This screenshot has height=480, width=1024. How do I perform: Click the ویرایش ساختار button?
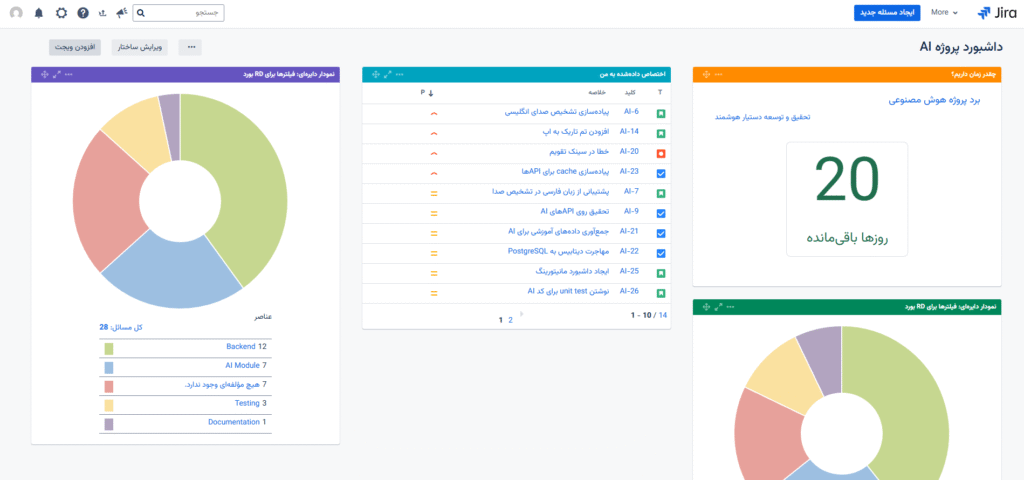point(139,47)
